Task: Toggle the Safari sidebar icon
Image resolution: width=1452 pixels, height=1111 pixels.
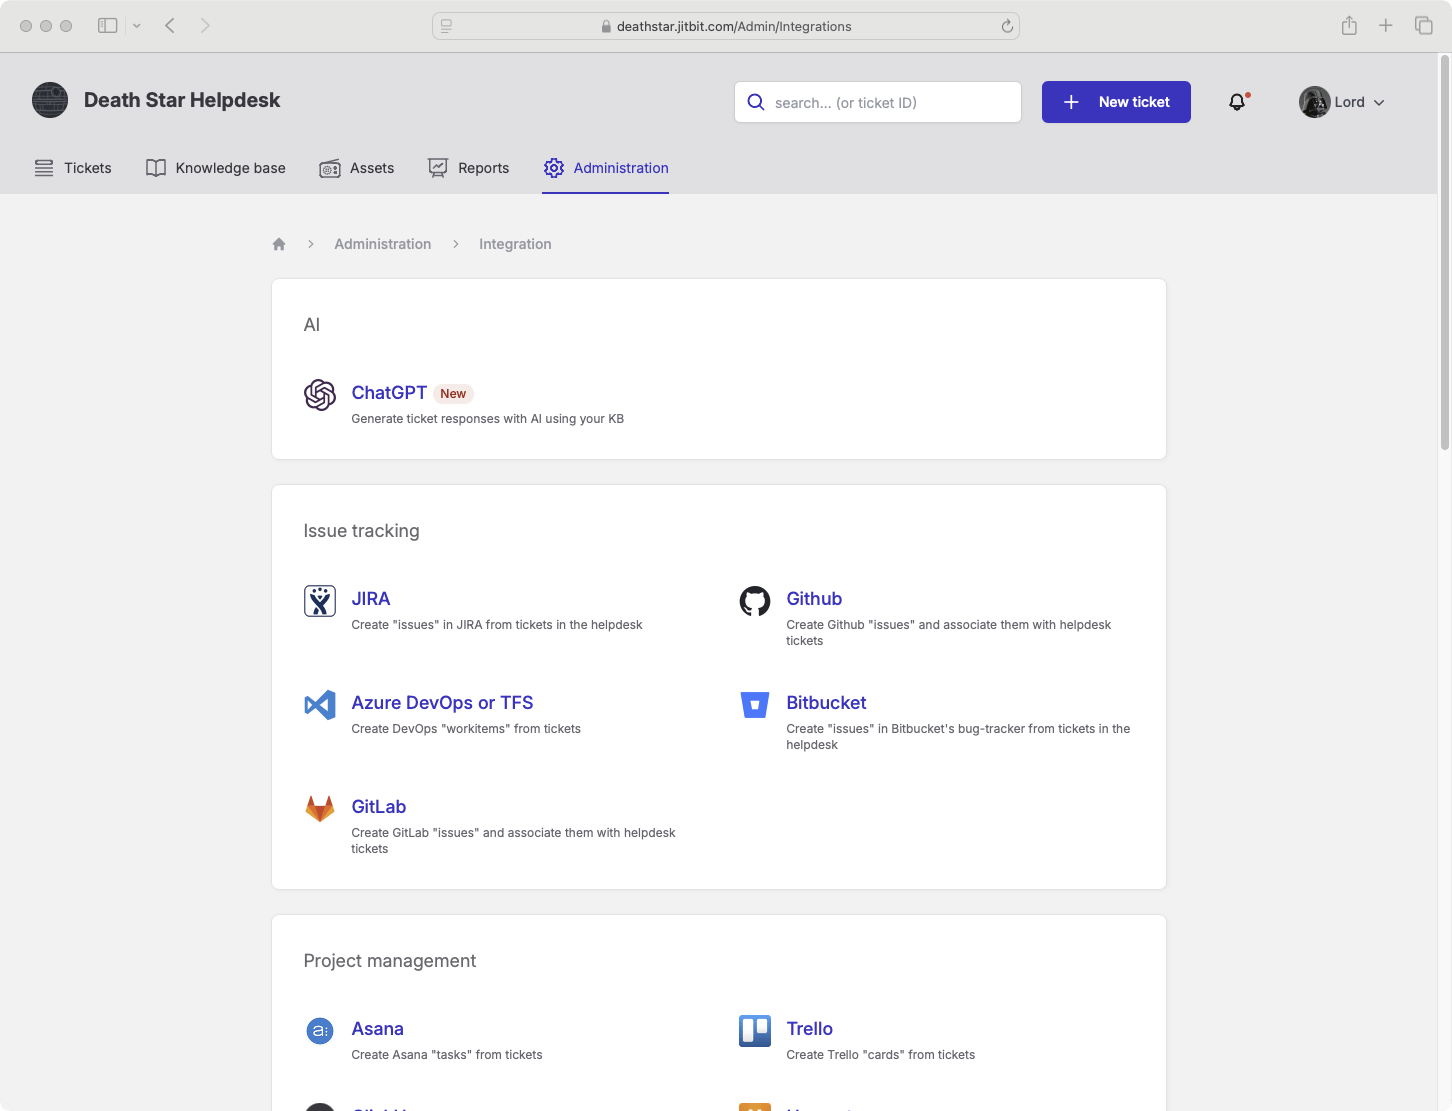Action: [x=108, y=26]
